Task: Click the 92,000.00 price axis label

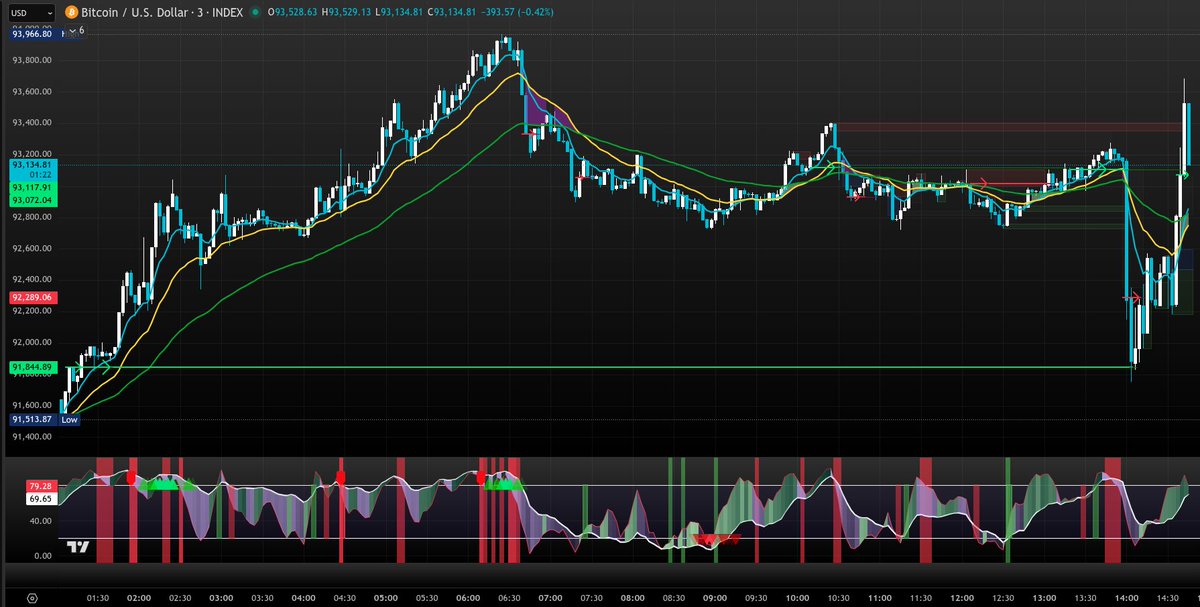Action: tap(31, 342)
